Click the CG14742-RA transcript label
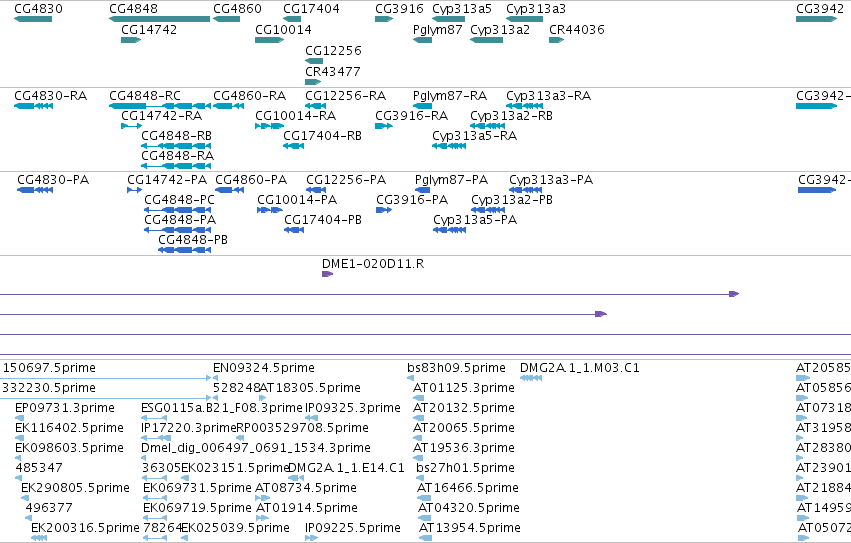Image resolution: width=851 pixels, height=543 pixels. coord(162,116)
